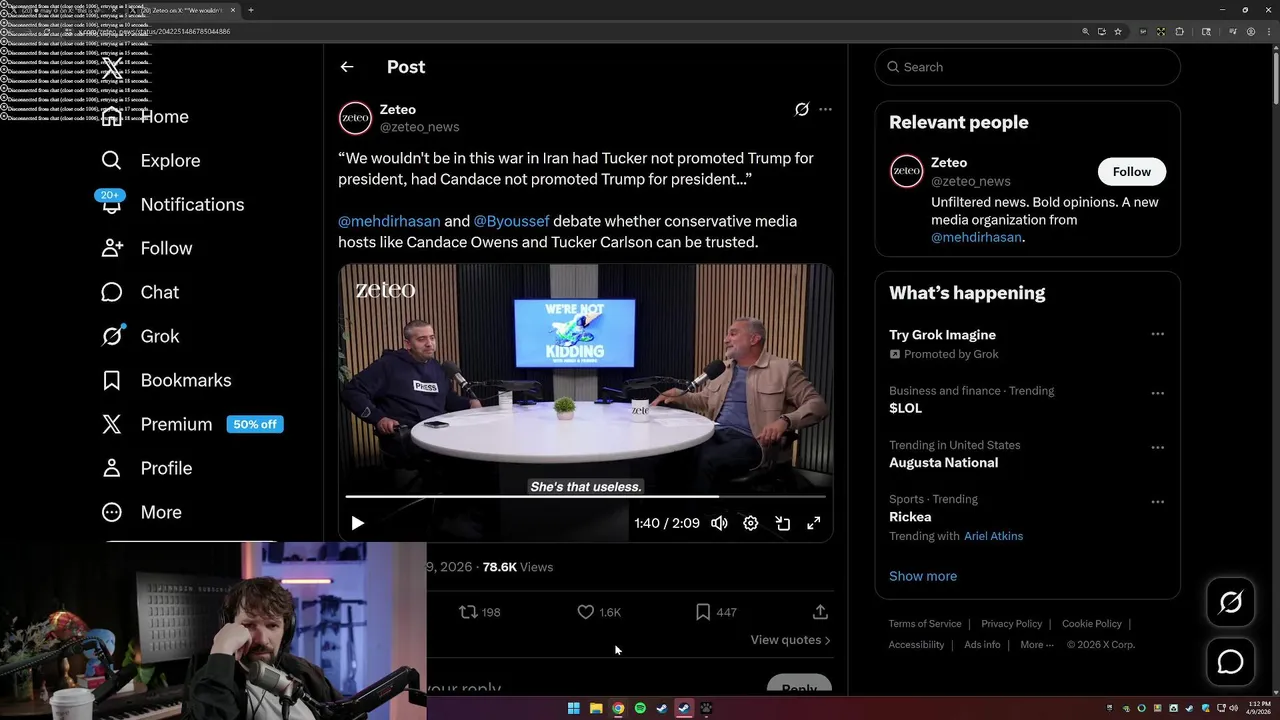Go back with the Post arrow

(x=347, y=67)
